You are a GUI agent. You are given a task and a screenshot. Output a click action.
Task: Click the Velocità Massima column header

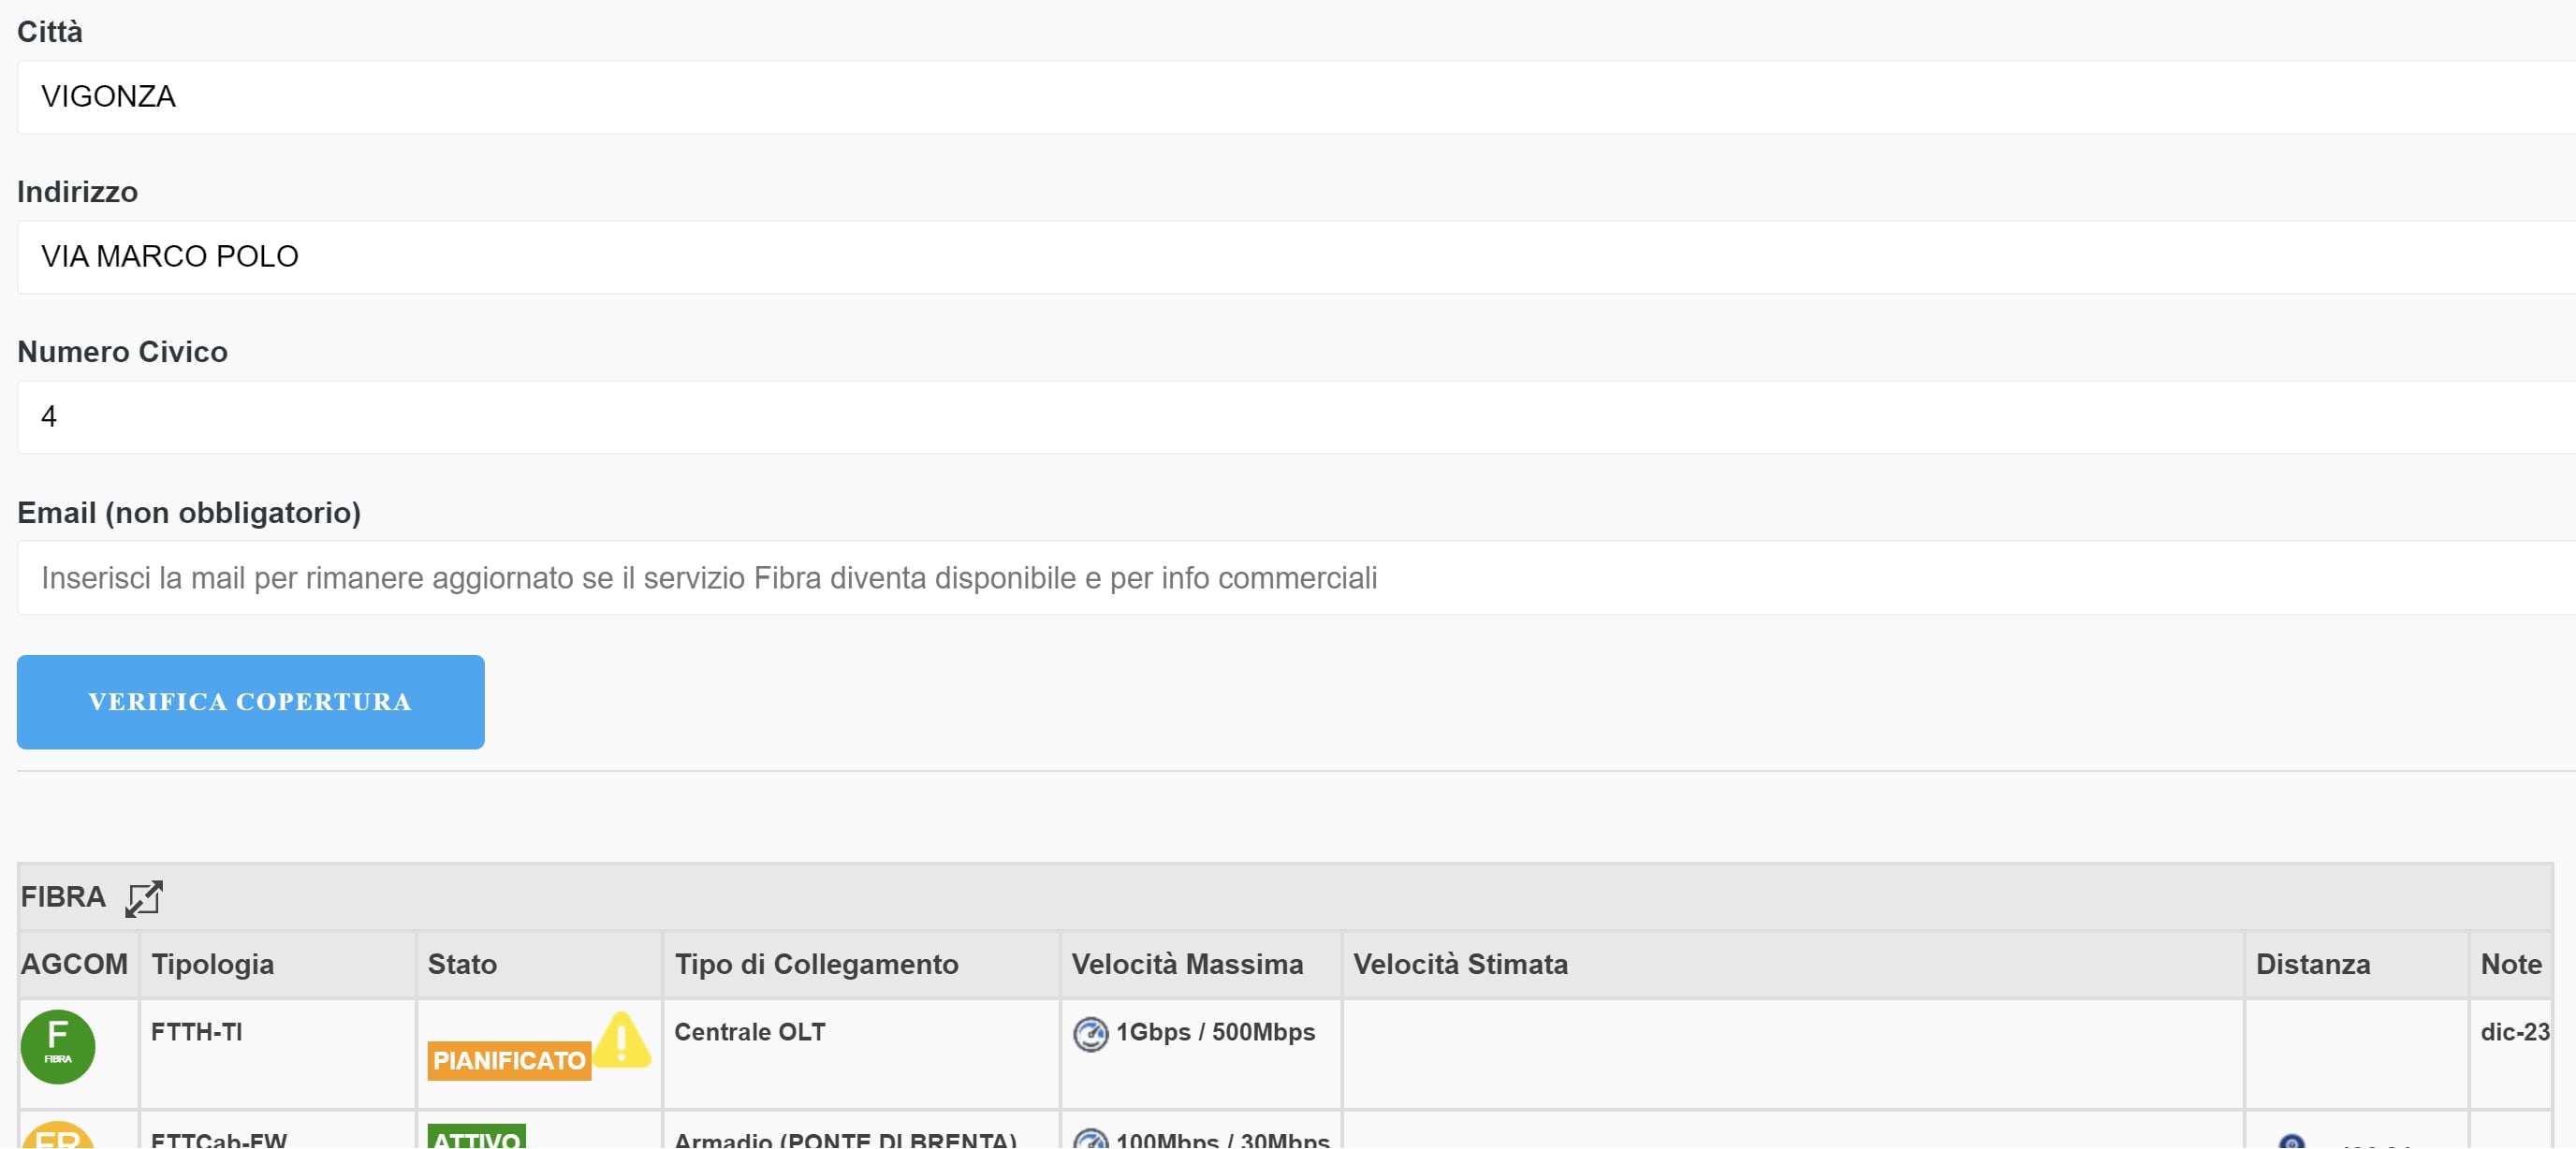pos(1187,964)
